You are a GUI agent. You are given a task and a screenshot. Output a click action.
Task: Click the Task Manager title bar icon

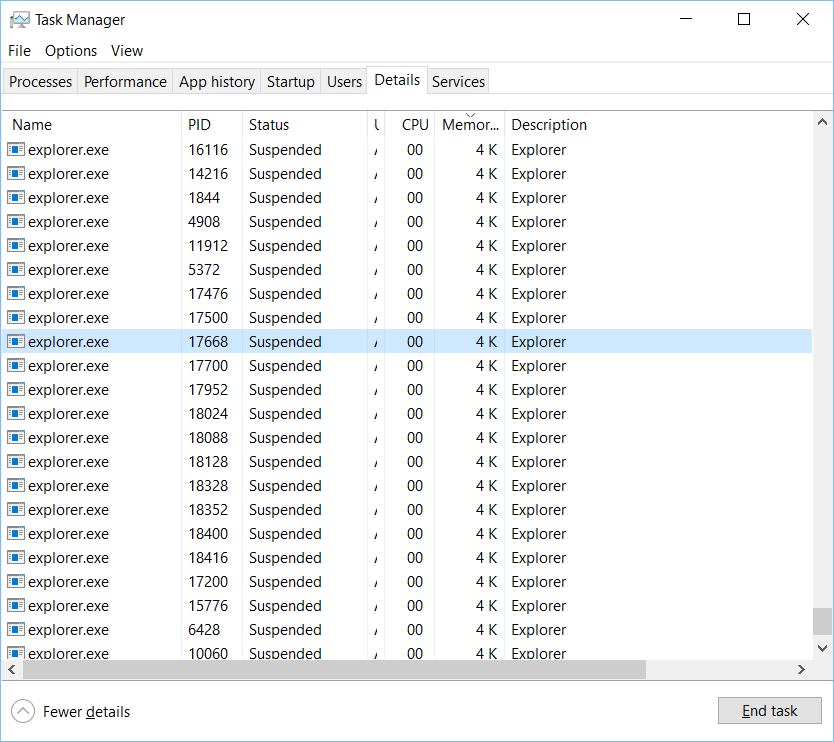pos(19,19)
